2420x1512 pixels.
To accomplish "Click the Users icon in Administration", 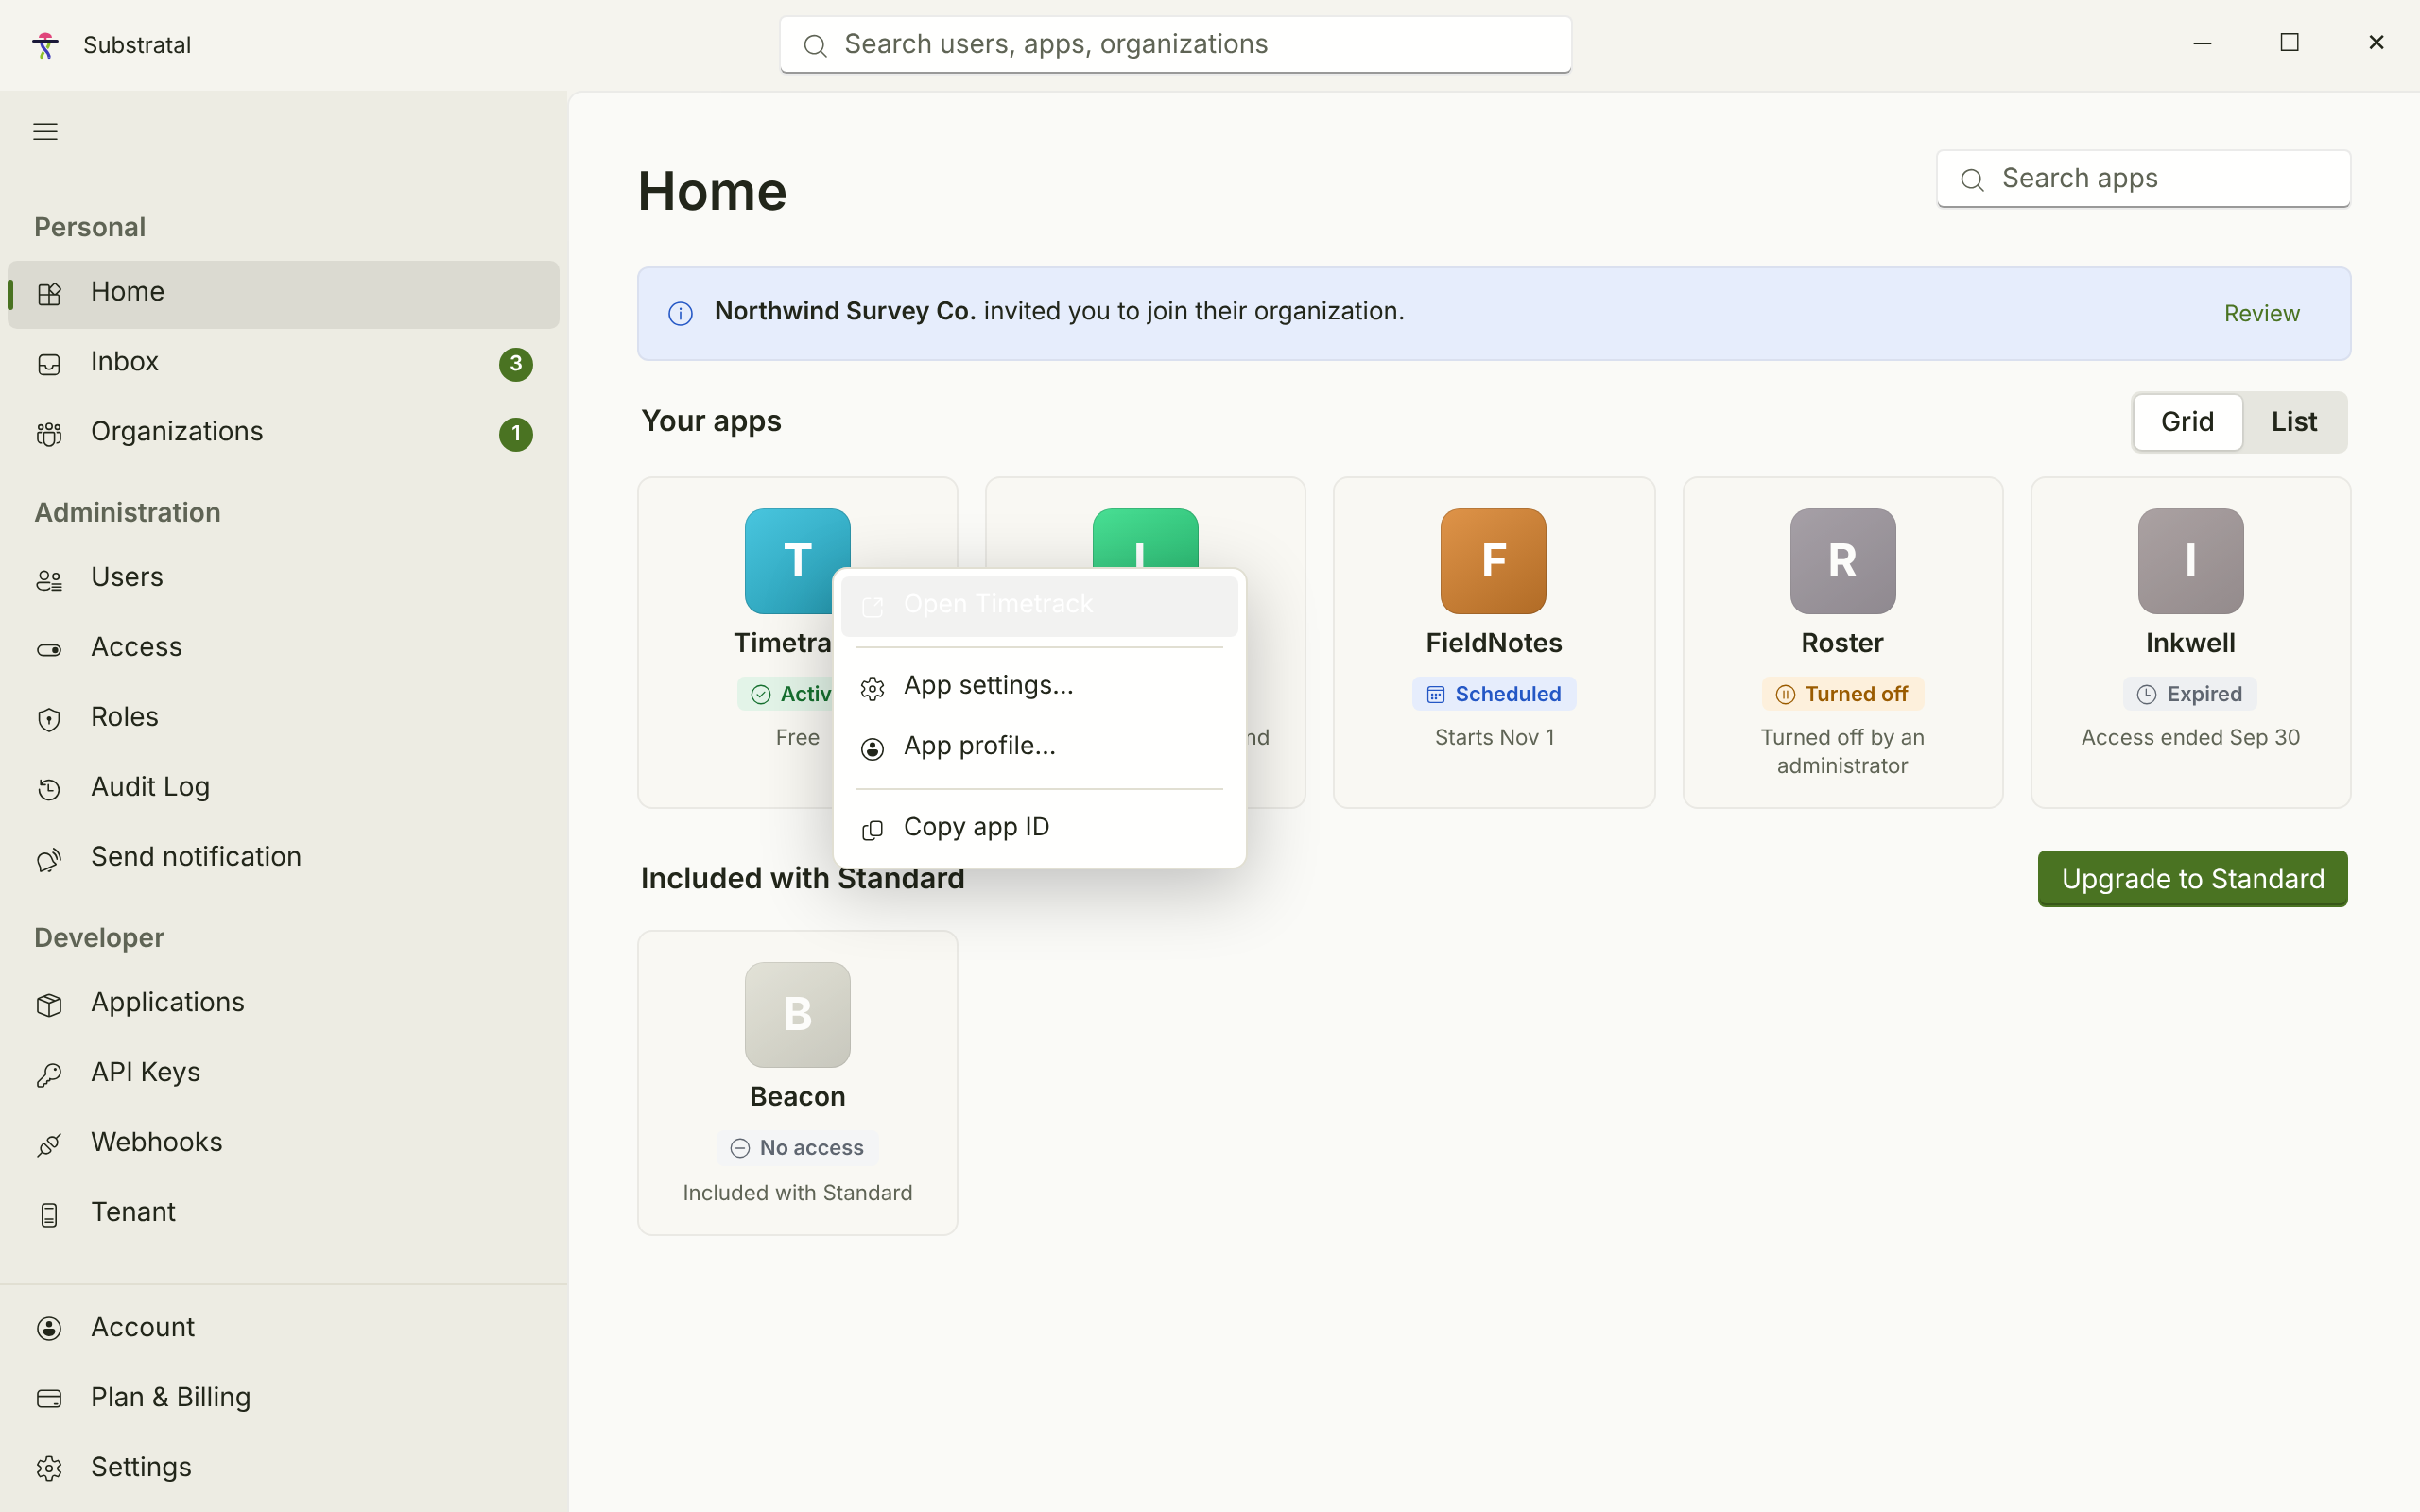I will click(49, 580).
